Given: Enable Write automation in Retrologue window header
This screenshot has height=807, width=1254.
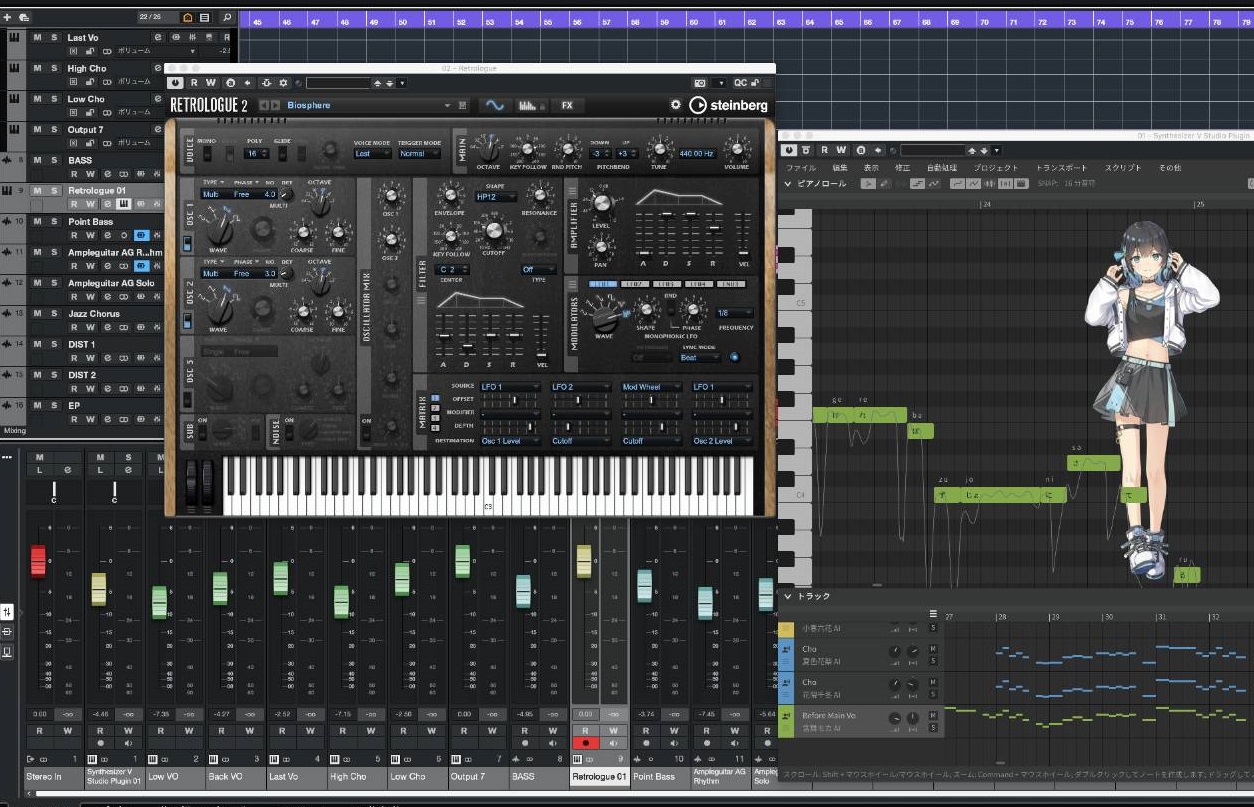Looking at the screenshot, I should coord(211,83).
